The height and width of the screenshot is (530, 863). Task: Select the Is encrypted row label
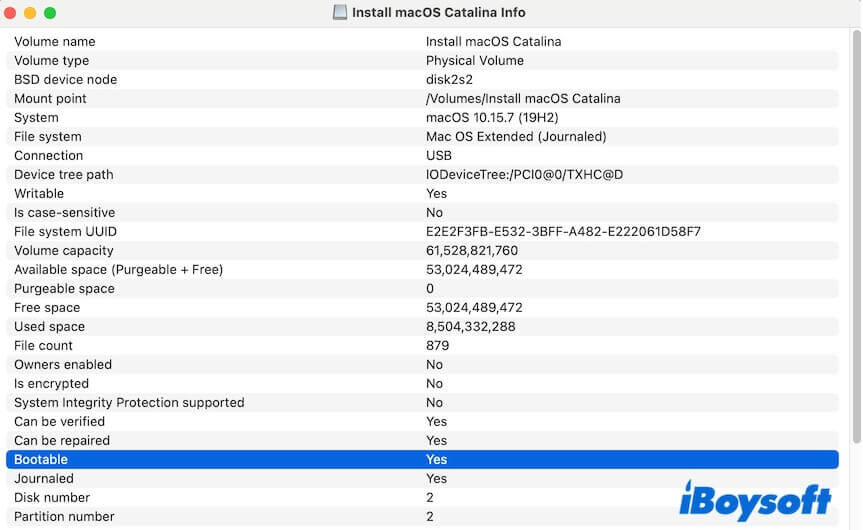point(51,384)
